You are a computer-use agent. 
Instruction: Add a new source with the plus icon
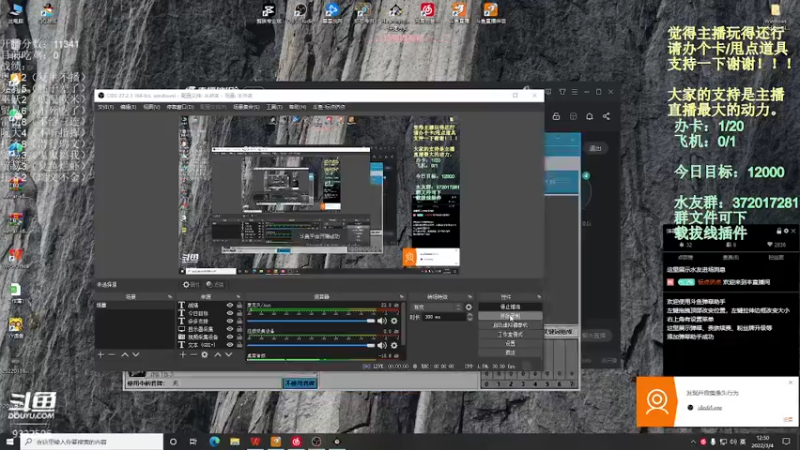(x=183, y=355)
